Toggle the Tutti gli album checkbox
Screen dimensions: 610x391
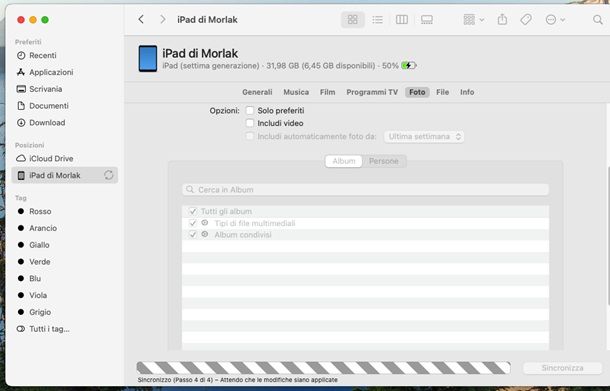click(193, 211)
